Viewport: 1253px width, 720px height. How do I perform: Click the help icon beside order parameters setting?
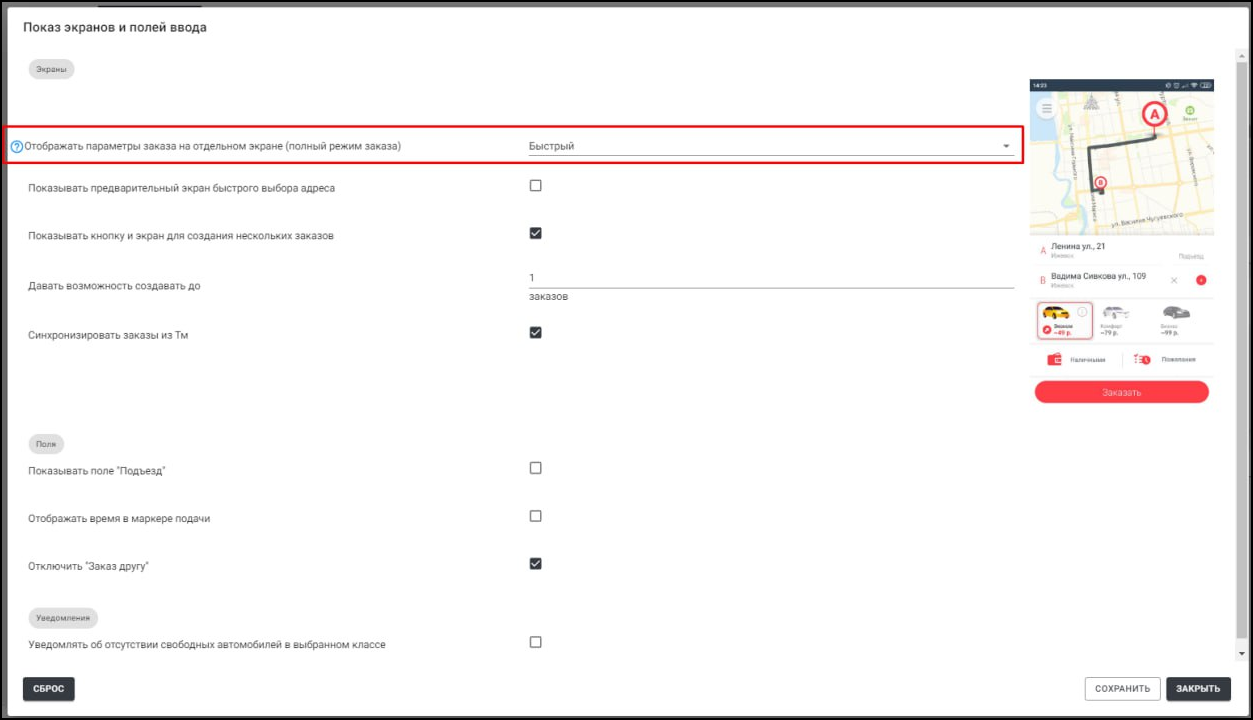click(x=16, y=147)
